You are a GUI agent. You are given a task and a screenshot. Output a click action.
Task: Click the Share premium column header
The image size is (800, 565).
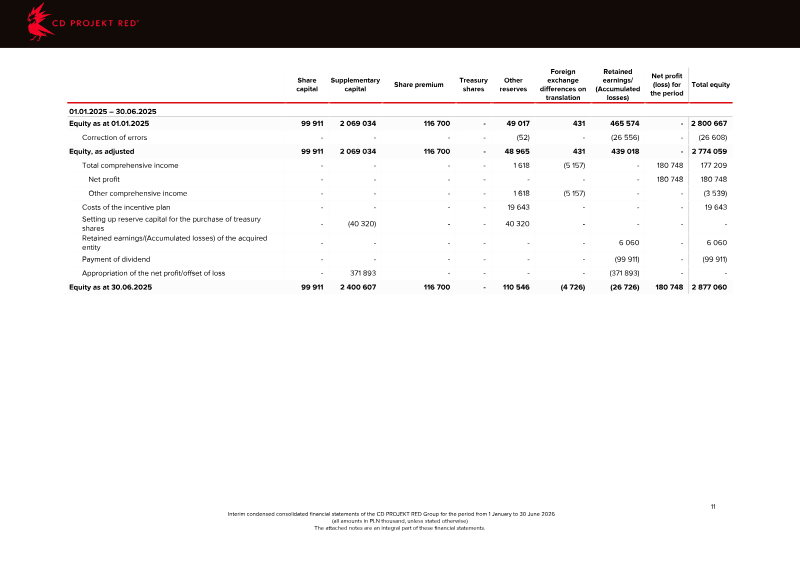coord(418,85)
